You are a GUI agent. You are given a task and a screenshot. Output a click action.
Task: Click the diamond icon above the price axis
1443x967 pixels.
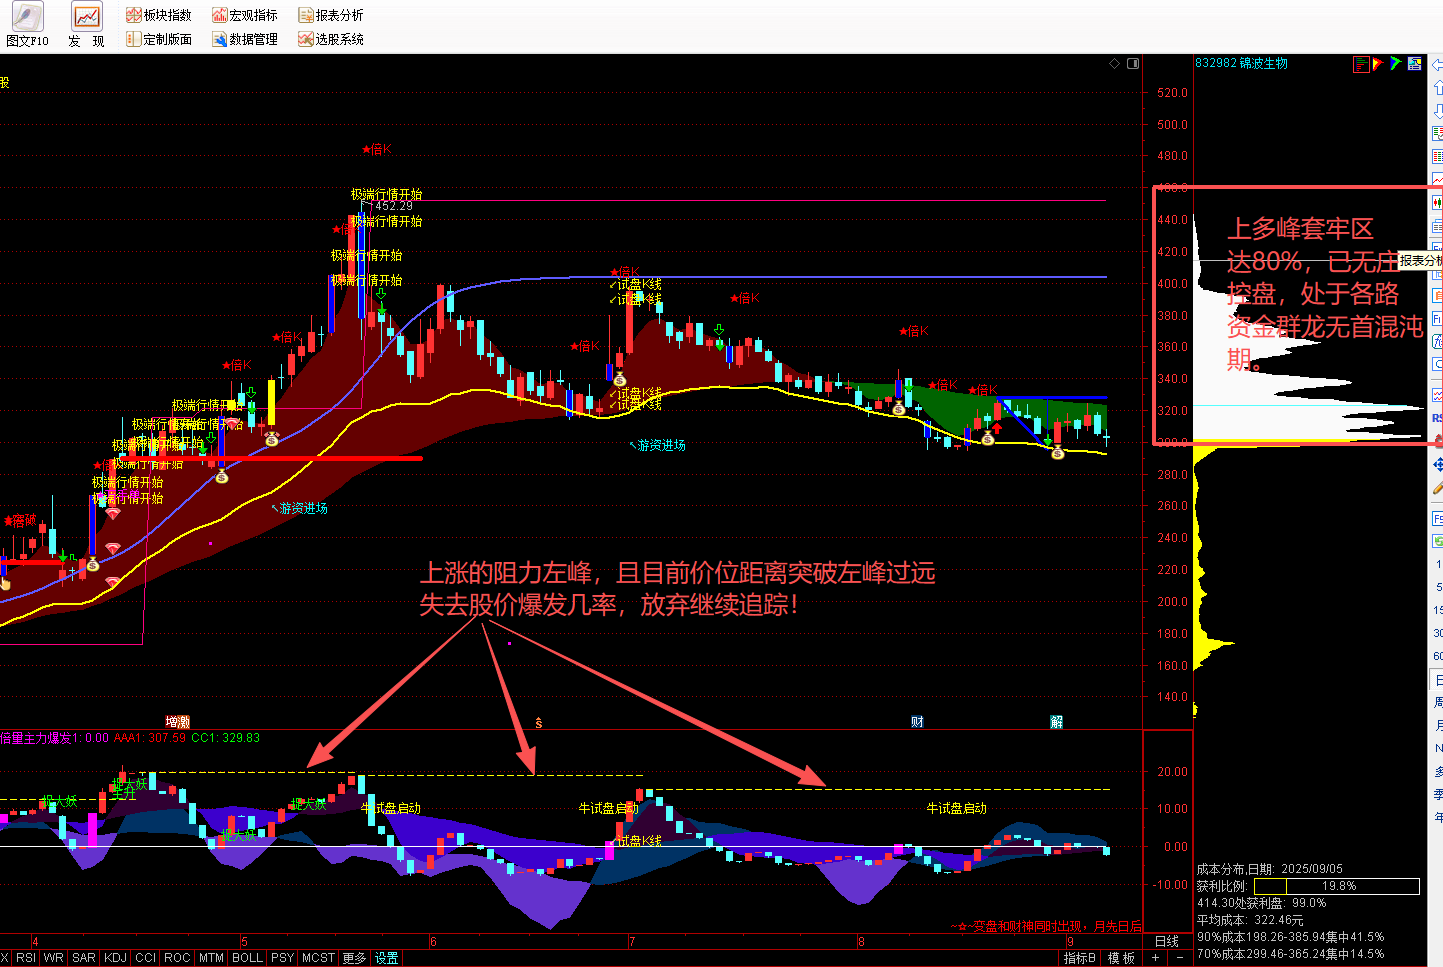[x=1115, y=63]
